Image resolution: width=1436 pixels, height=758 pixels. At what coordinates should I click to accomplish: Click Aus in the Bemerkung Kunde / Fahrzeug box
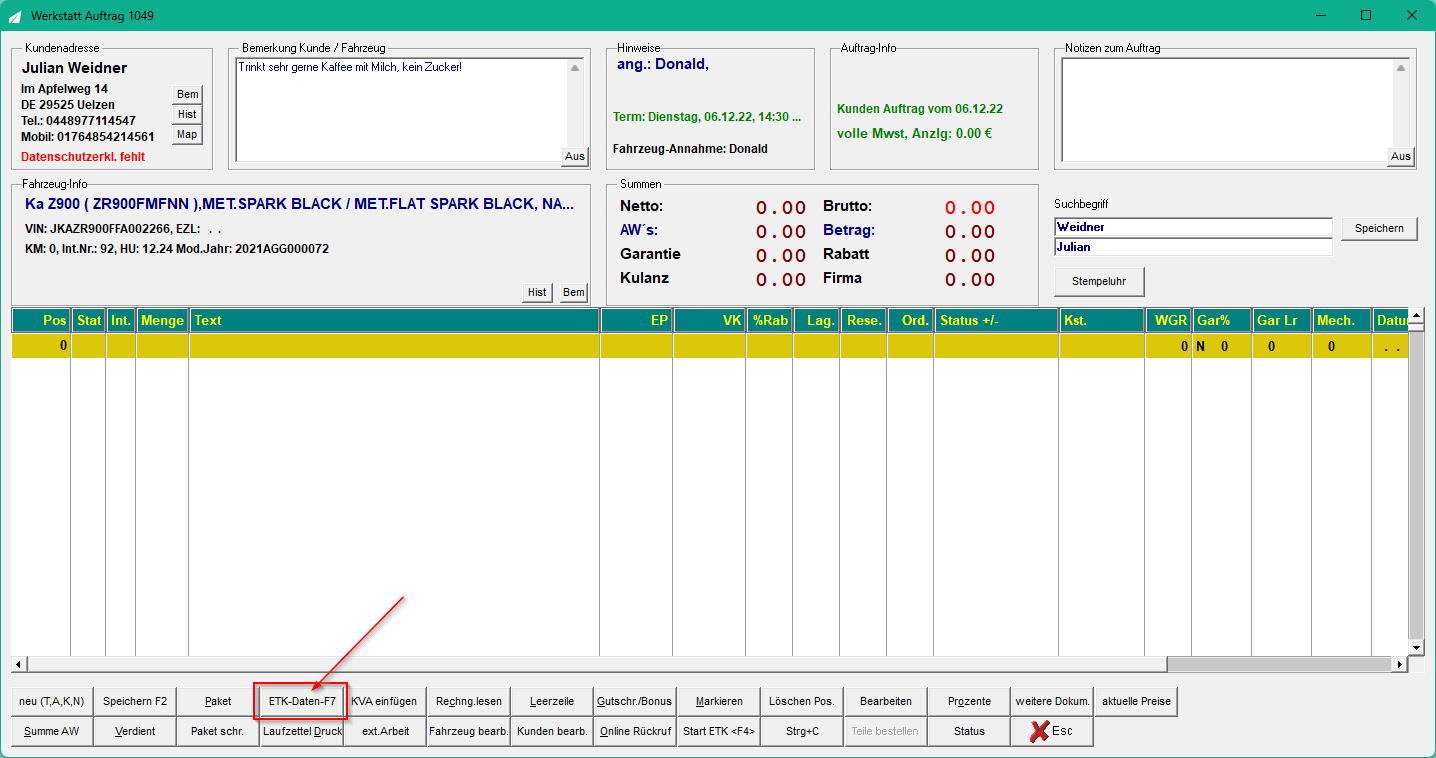click(575, 156)
